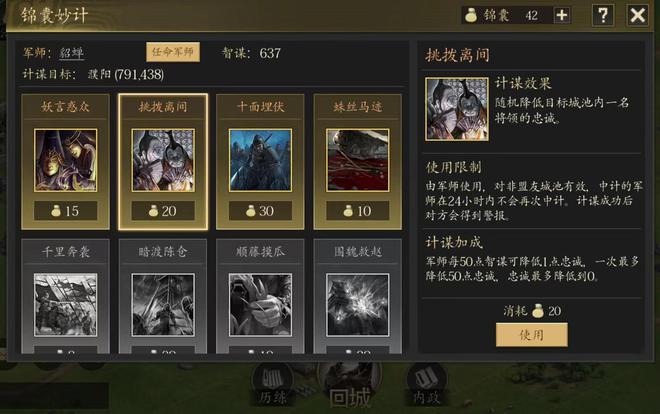Screen dimensions: 660x414
Task: Click the 貂蝉 strategist name link
Action: 72,53
